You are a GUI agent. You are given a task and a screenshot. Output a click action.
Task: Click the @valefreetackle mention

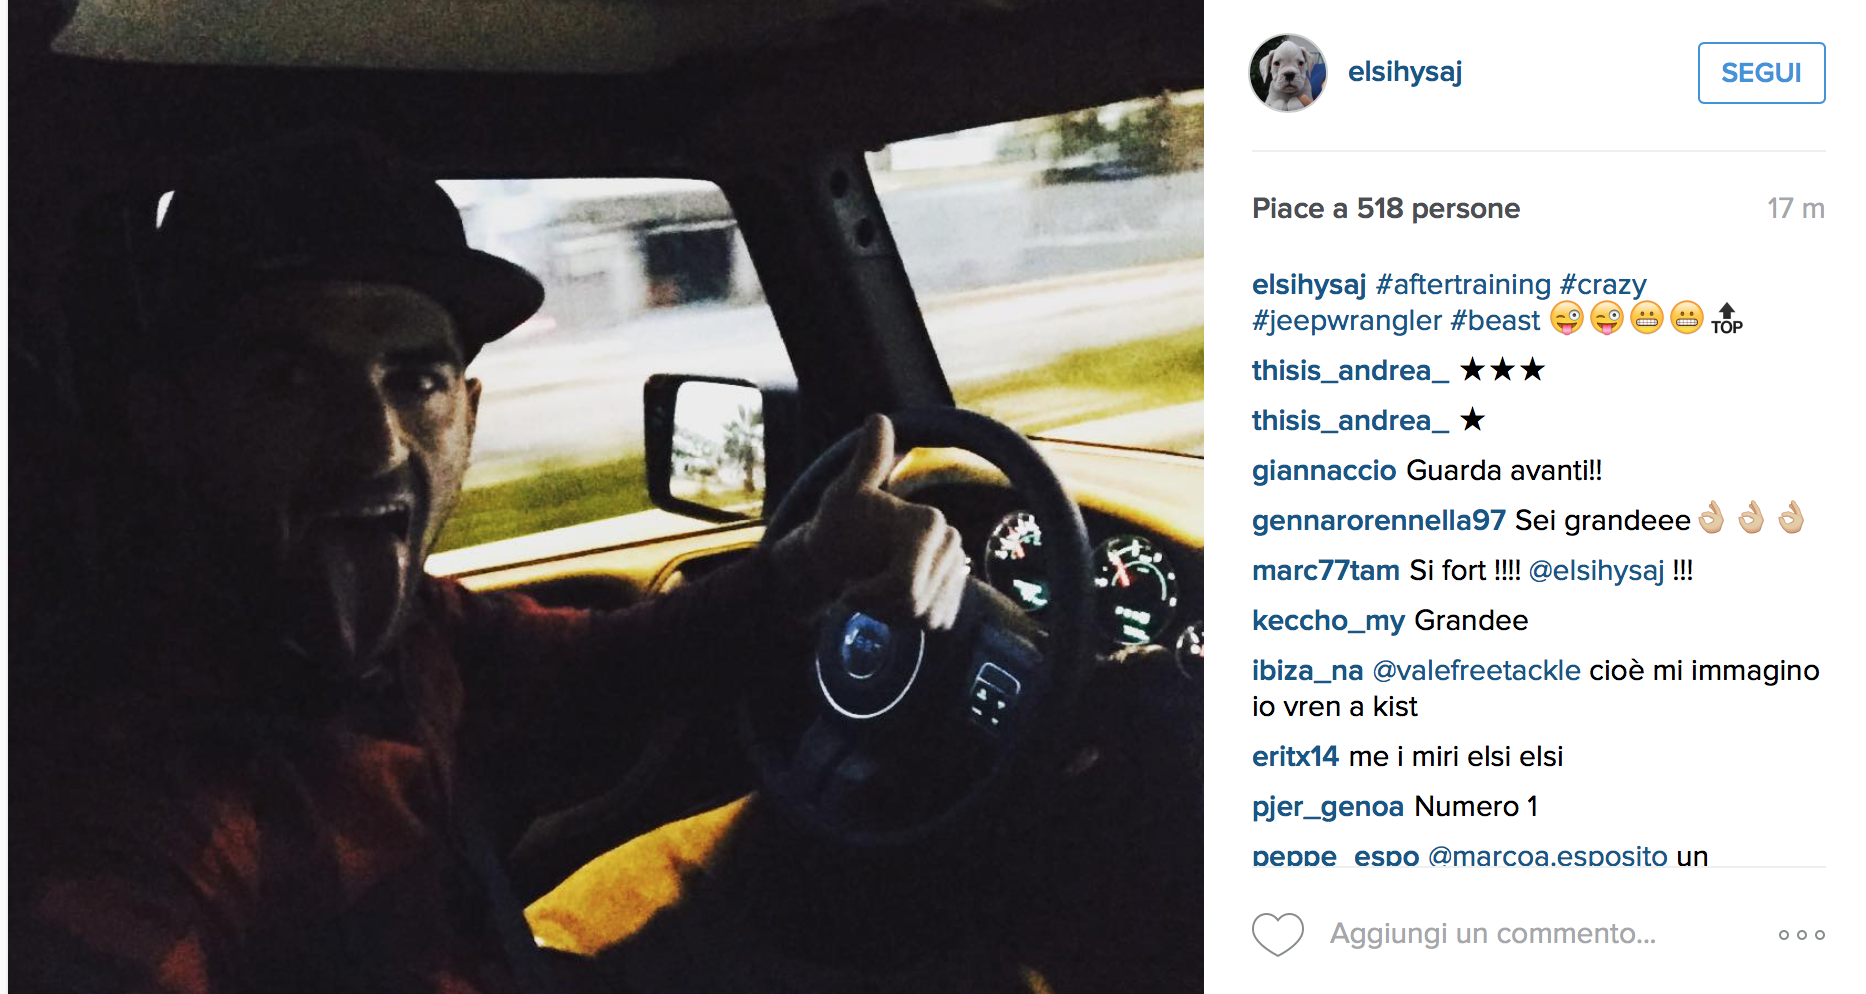1476,671
